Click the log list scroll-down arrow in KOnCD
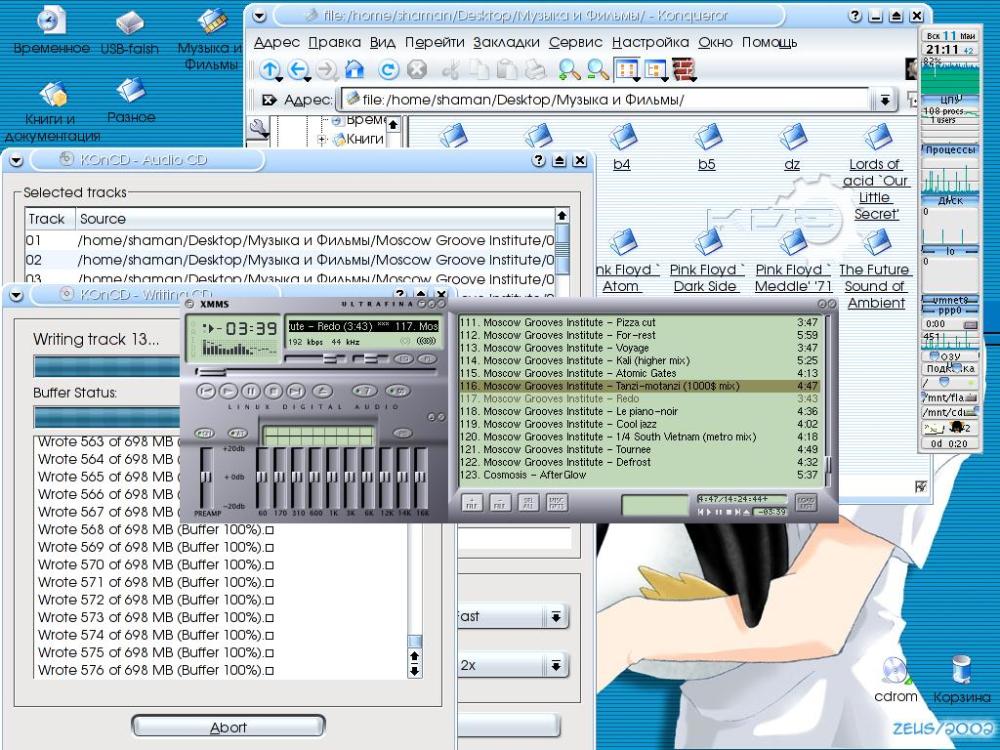 [x=415, y=671]
